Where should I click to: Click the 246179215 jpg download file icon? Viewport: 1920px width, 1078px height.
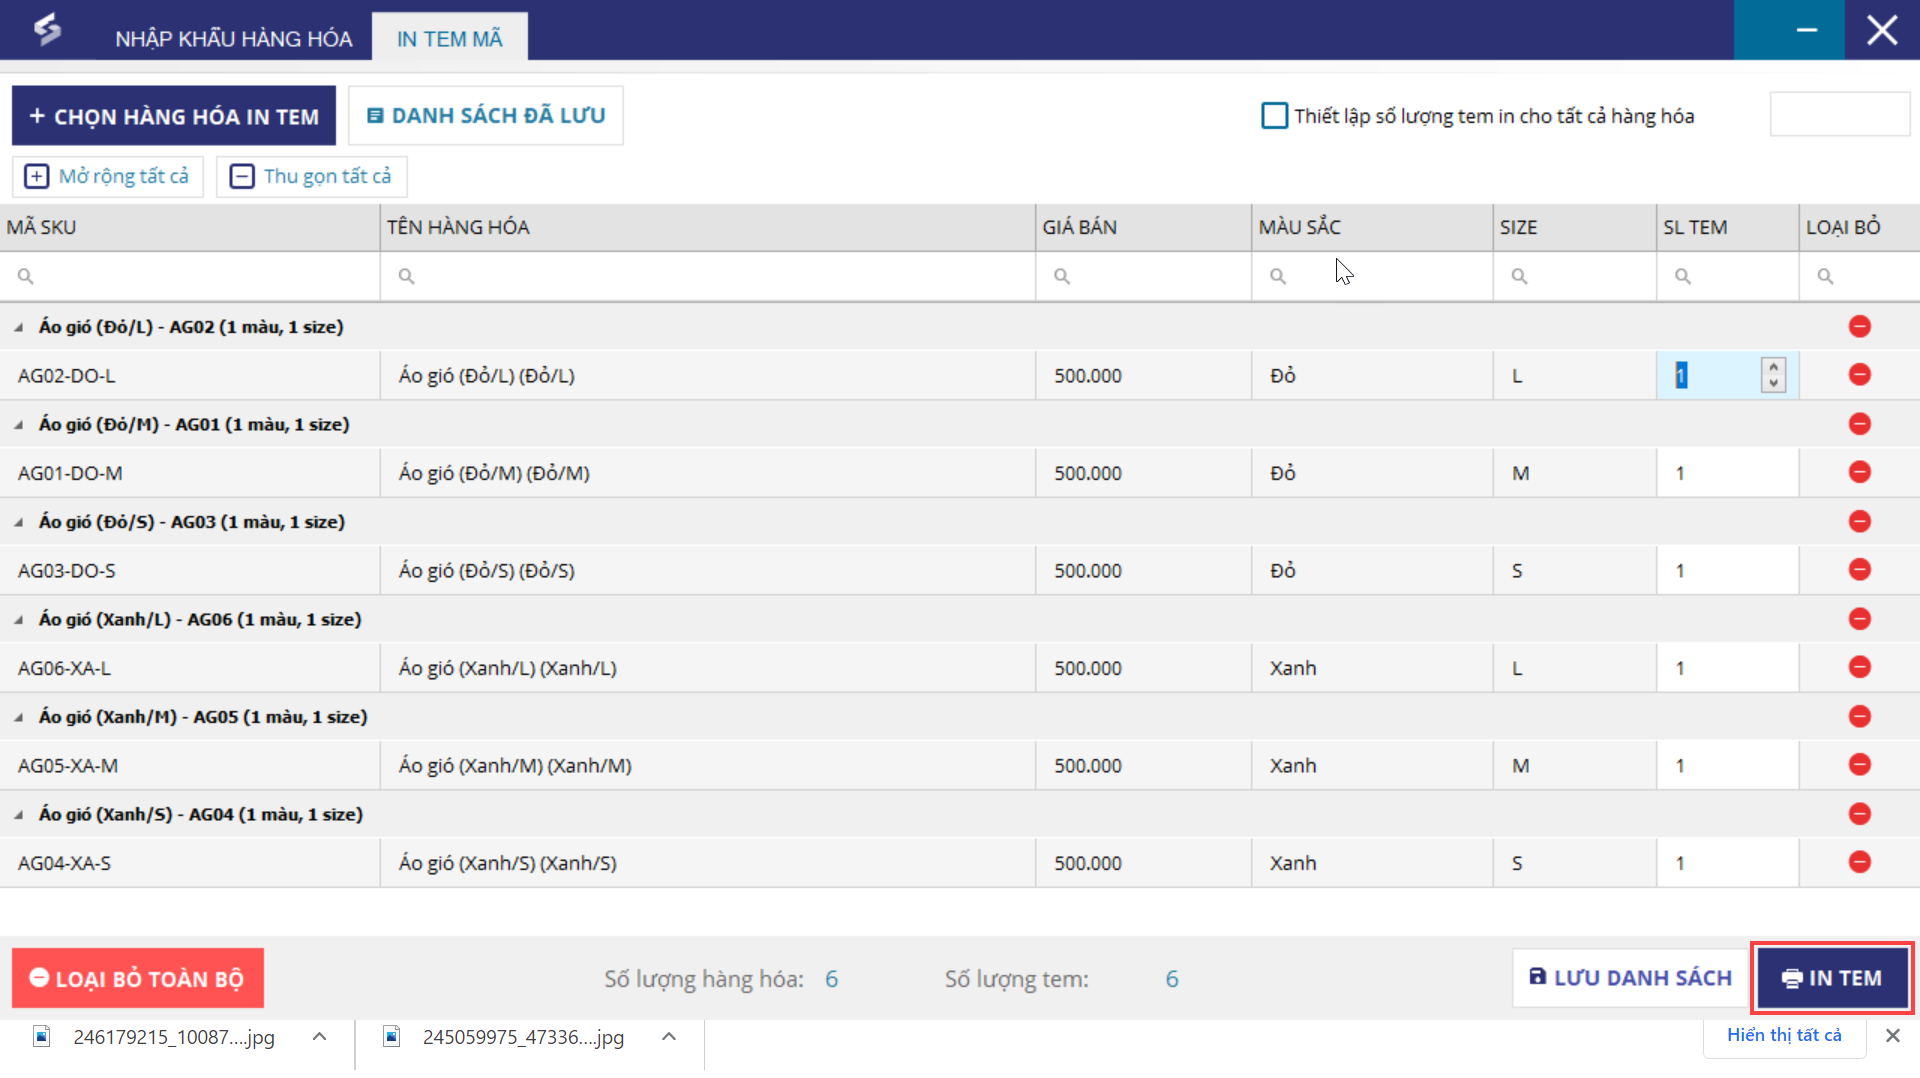(x=42, y=1037)
